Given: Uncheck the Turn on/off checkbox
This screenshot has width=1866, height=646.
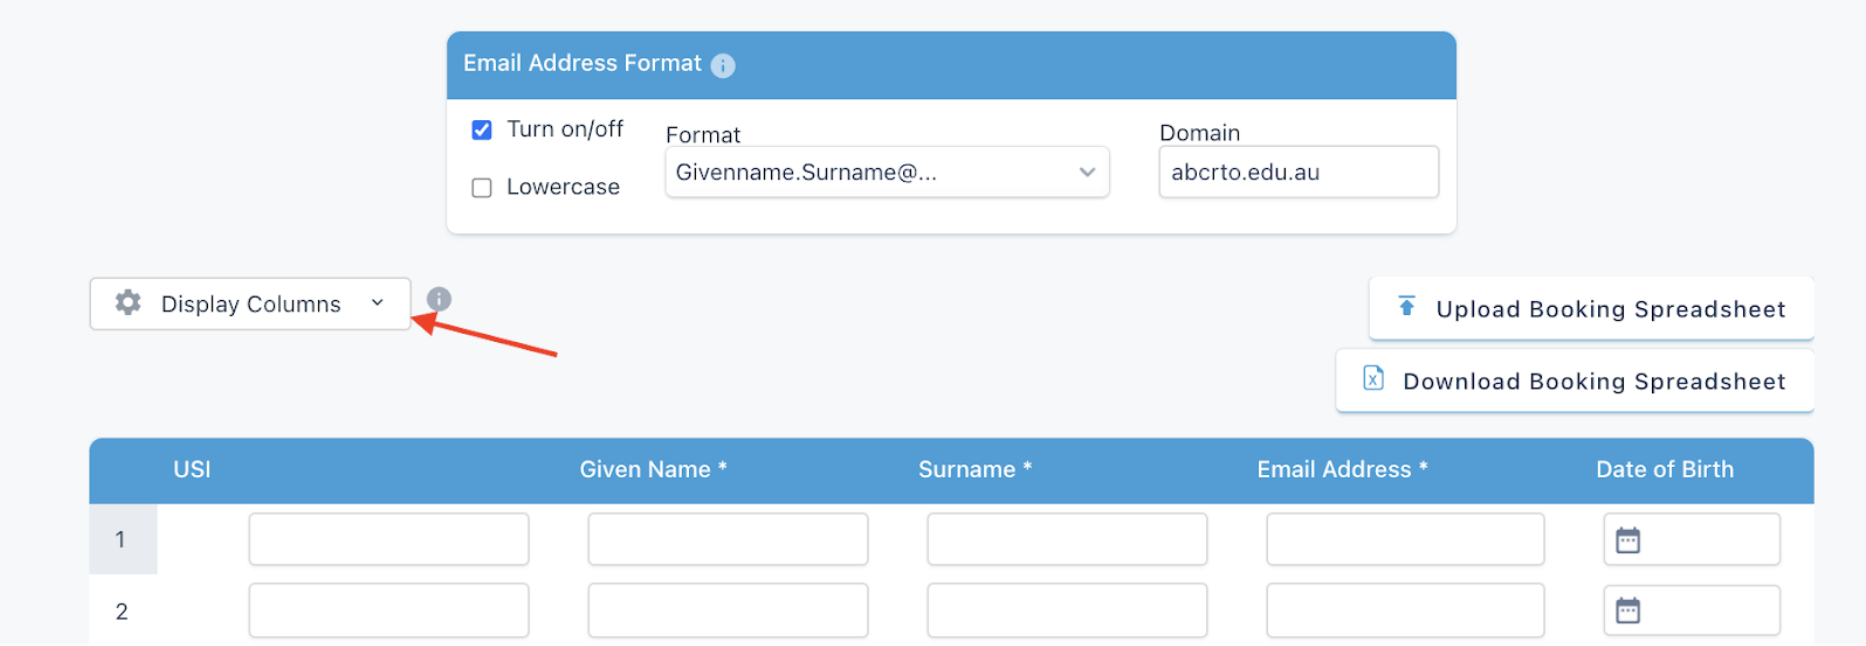Looking at the screenshot, I should [482, 130].
